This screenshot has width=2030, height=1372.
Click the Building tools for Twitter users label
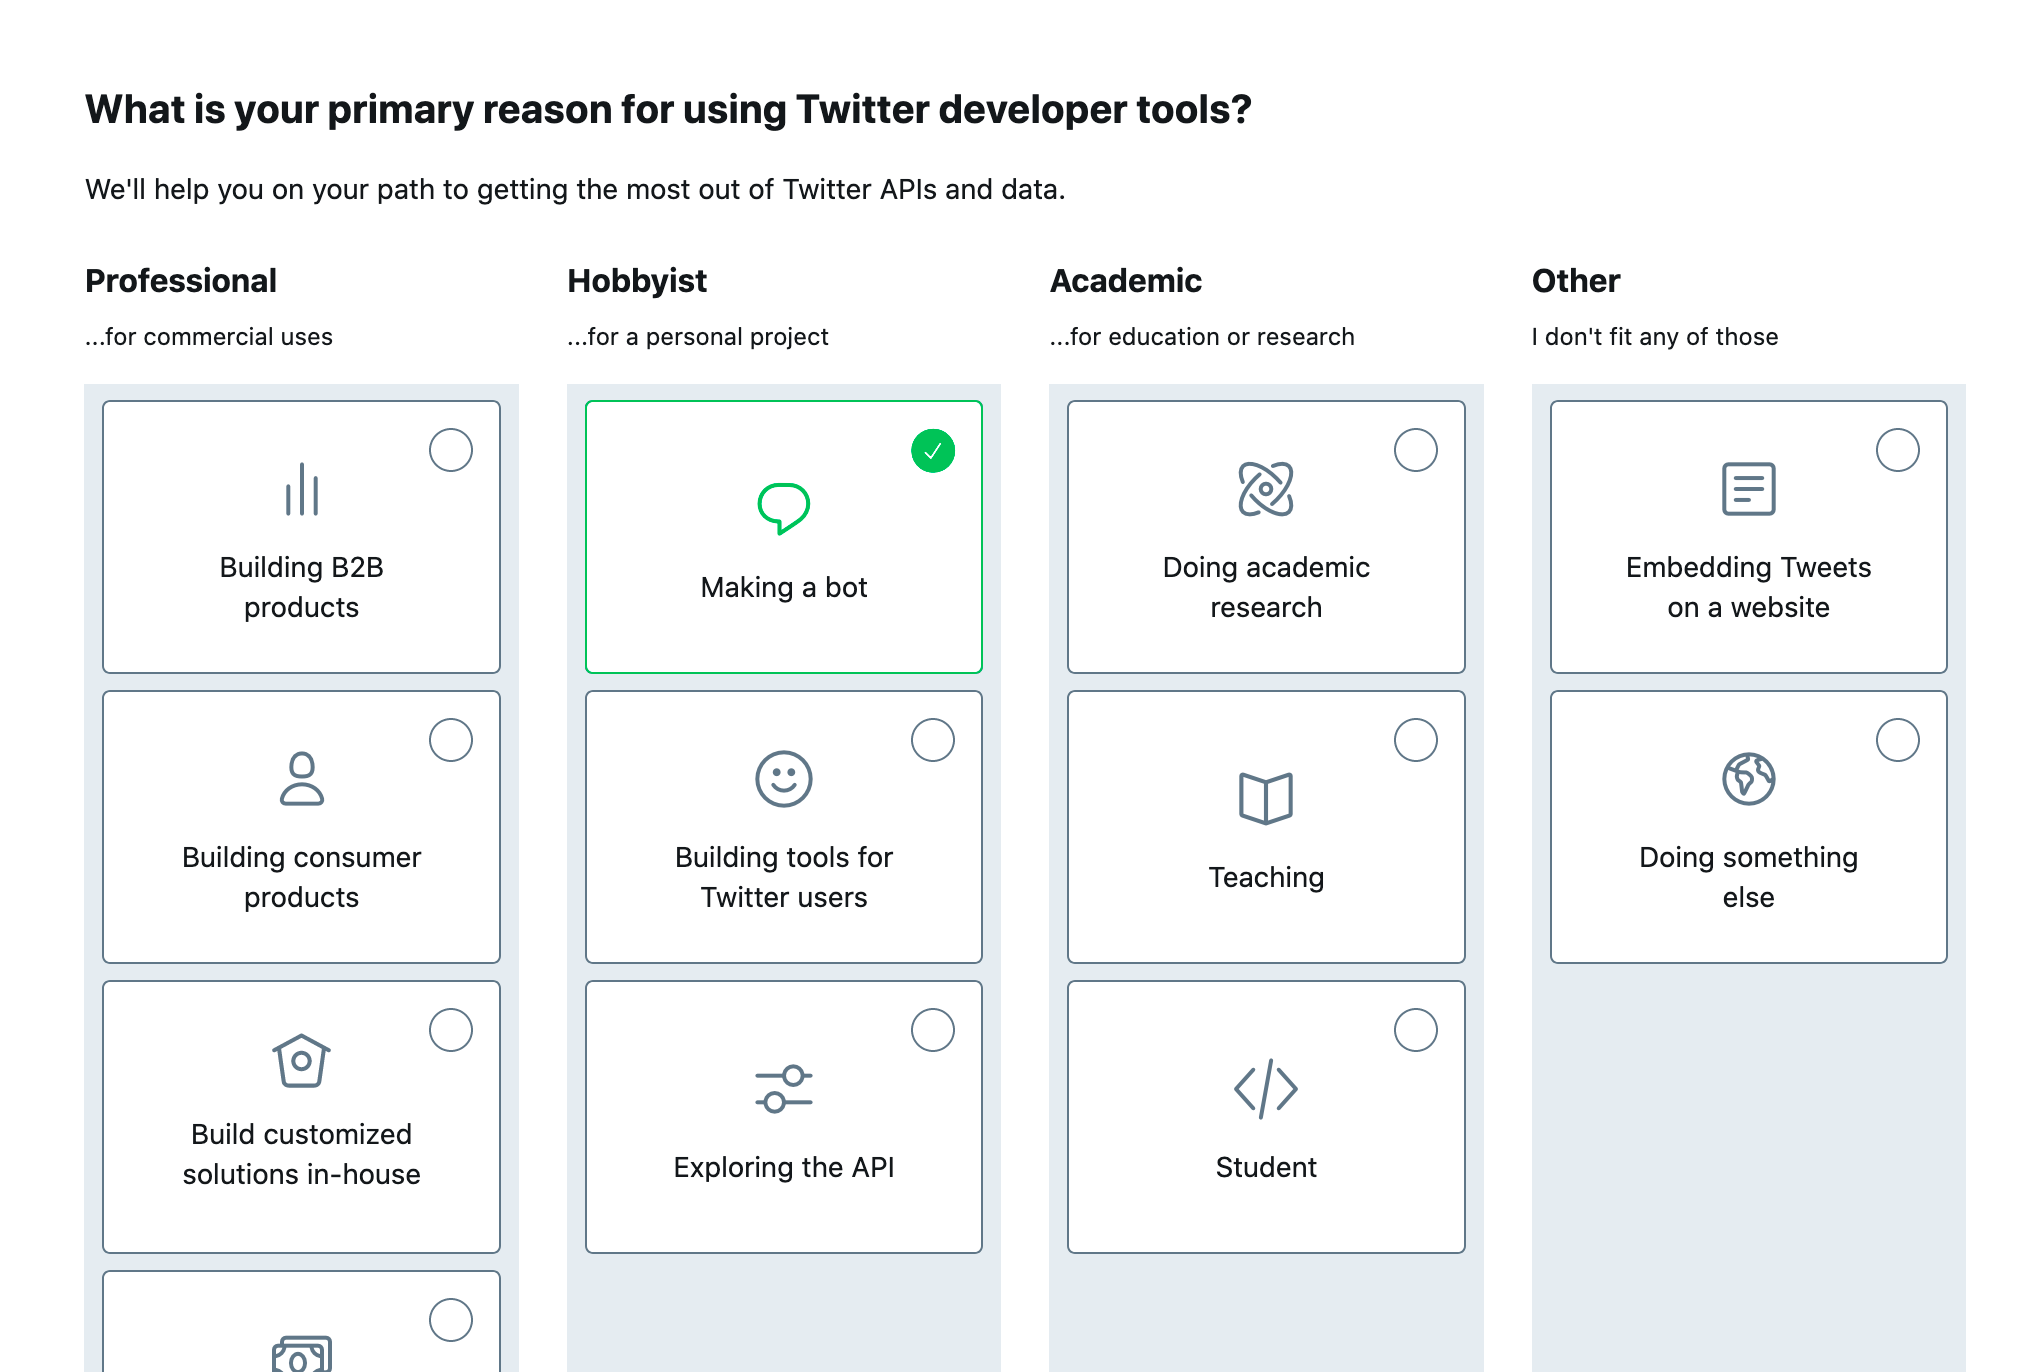(x=783, y=877)
